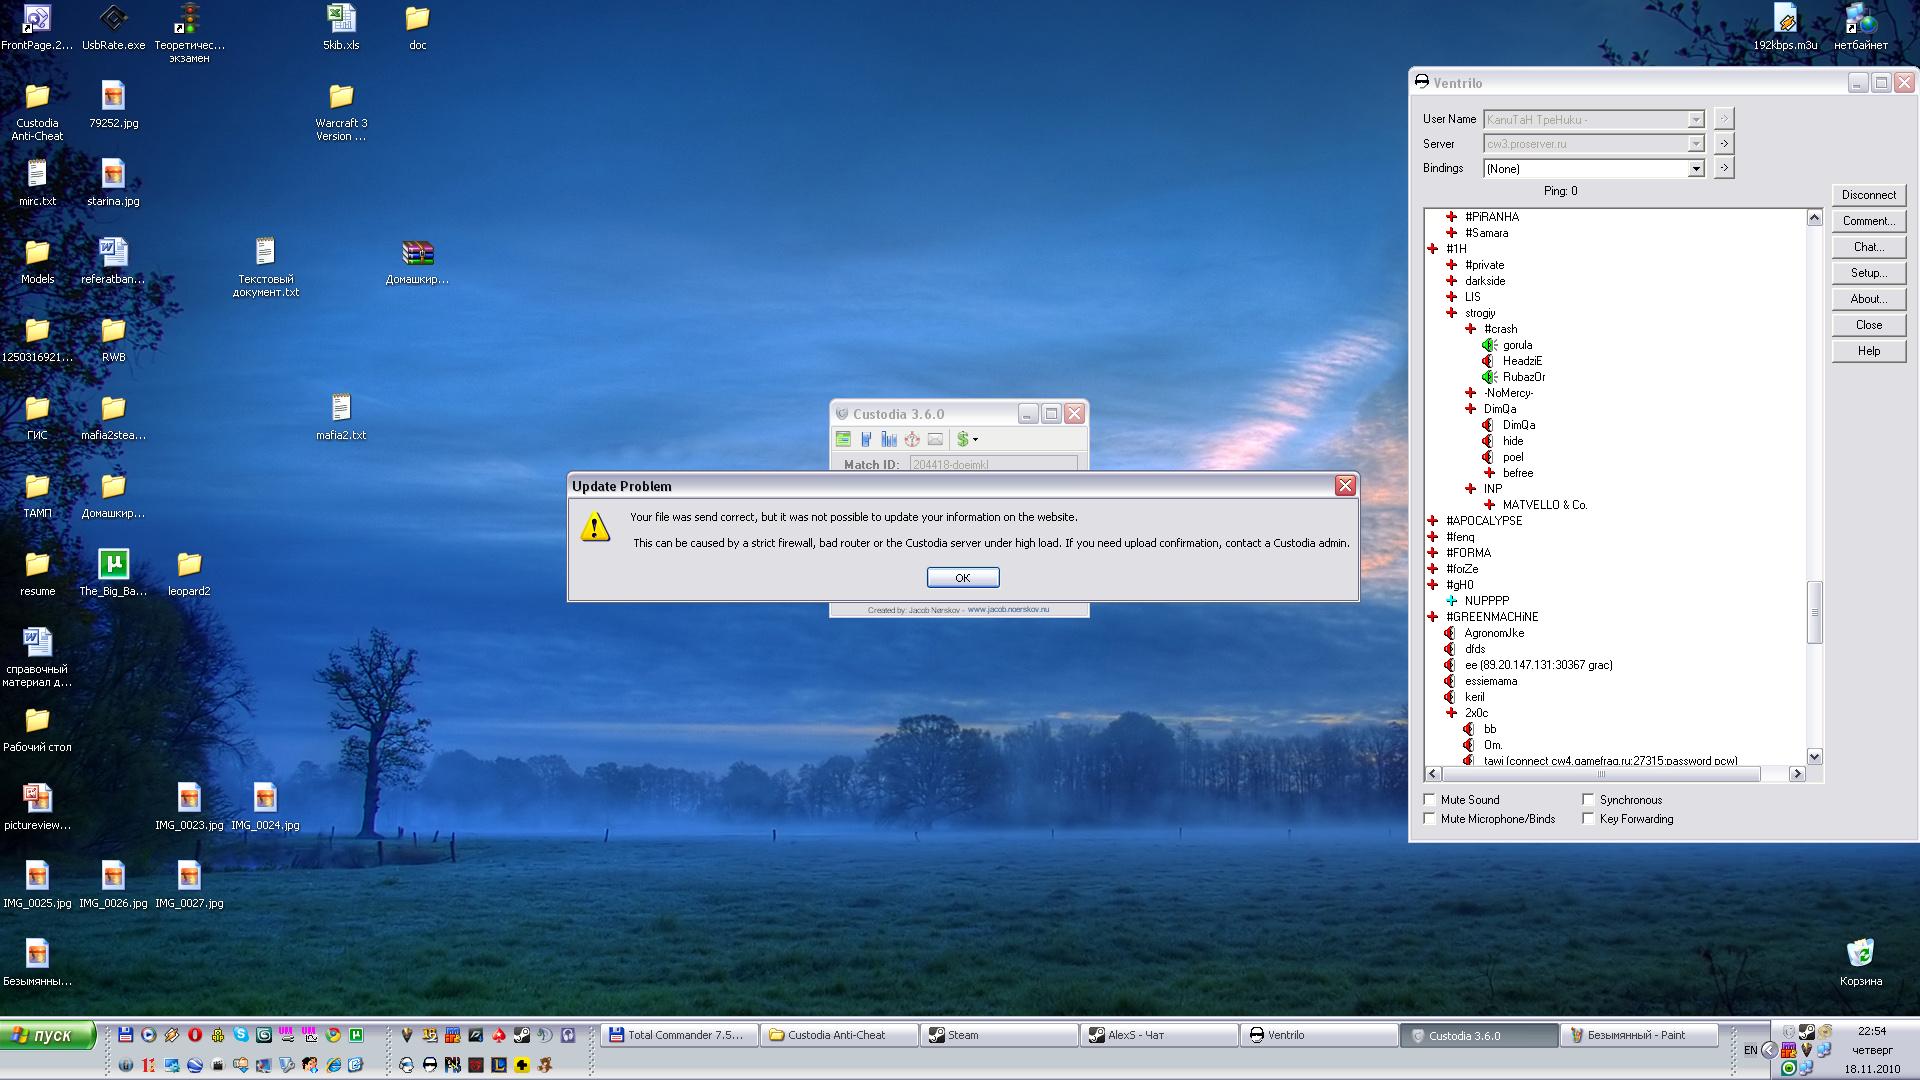Viewport: 1920px width, 1080px height.
Task: Switch to Total Commander taskbar item
Action: coord(678,1035)
